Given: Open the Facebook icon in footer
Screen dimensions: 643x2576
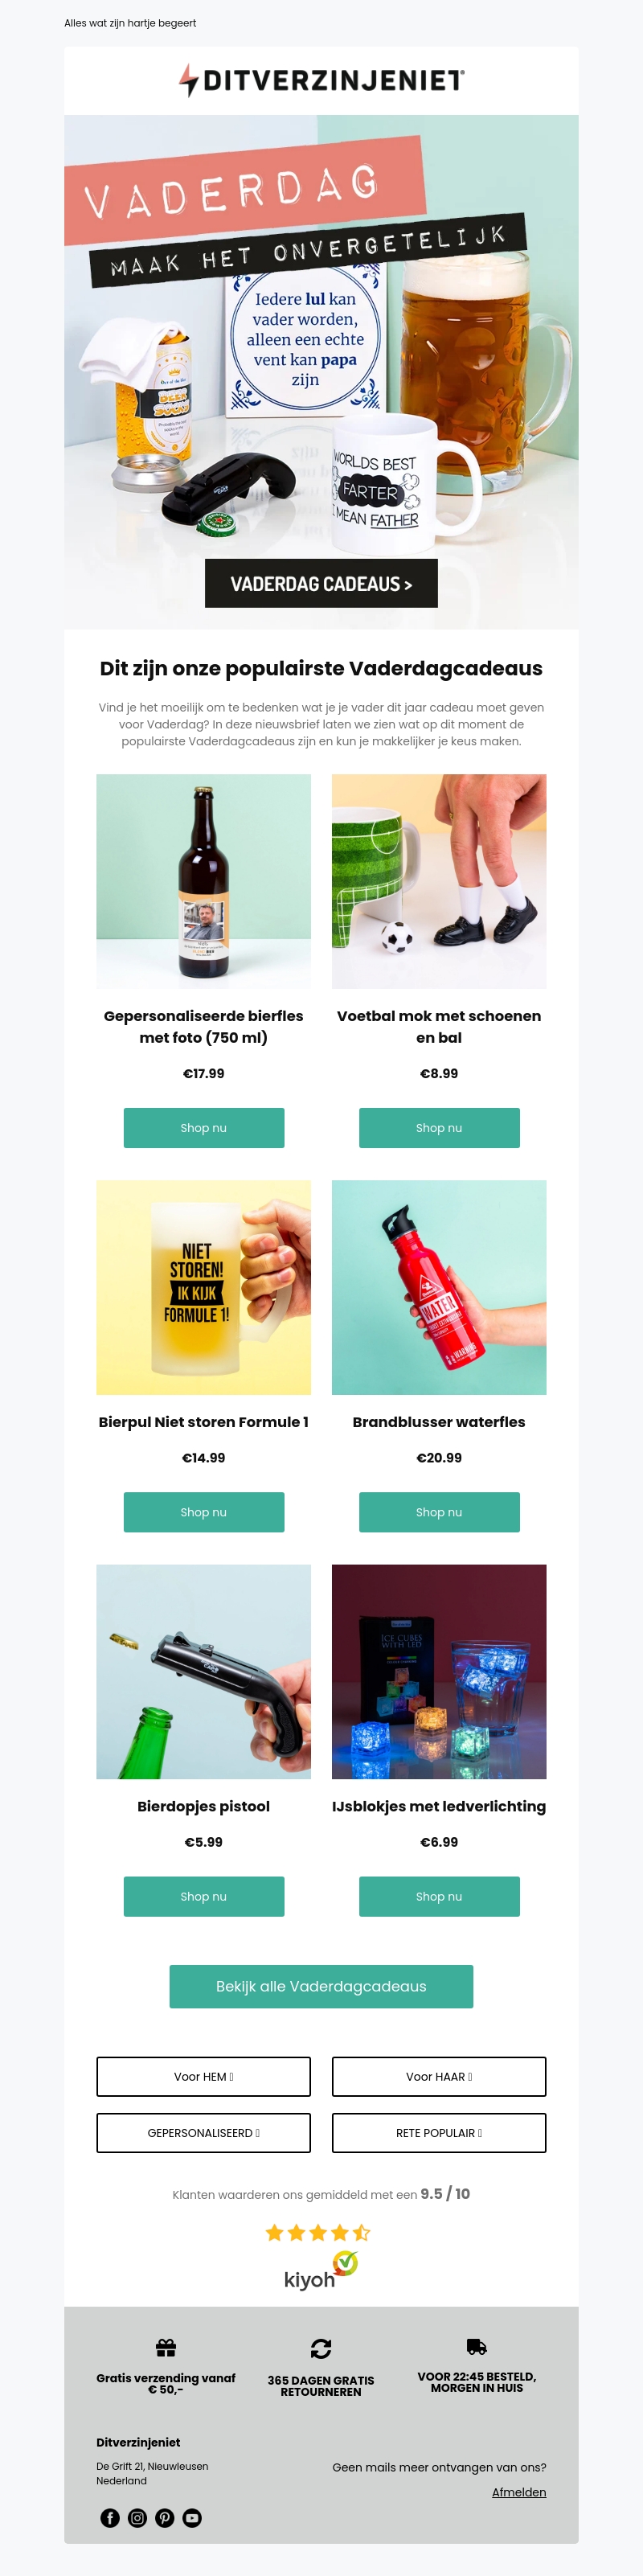Looking at the screenshot, I should click(110, 2517).
